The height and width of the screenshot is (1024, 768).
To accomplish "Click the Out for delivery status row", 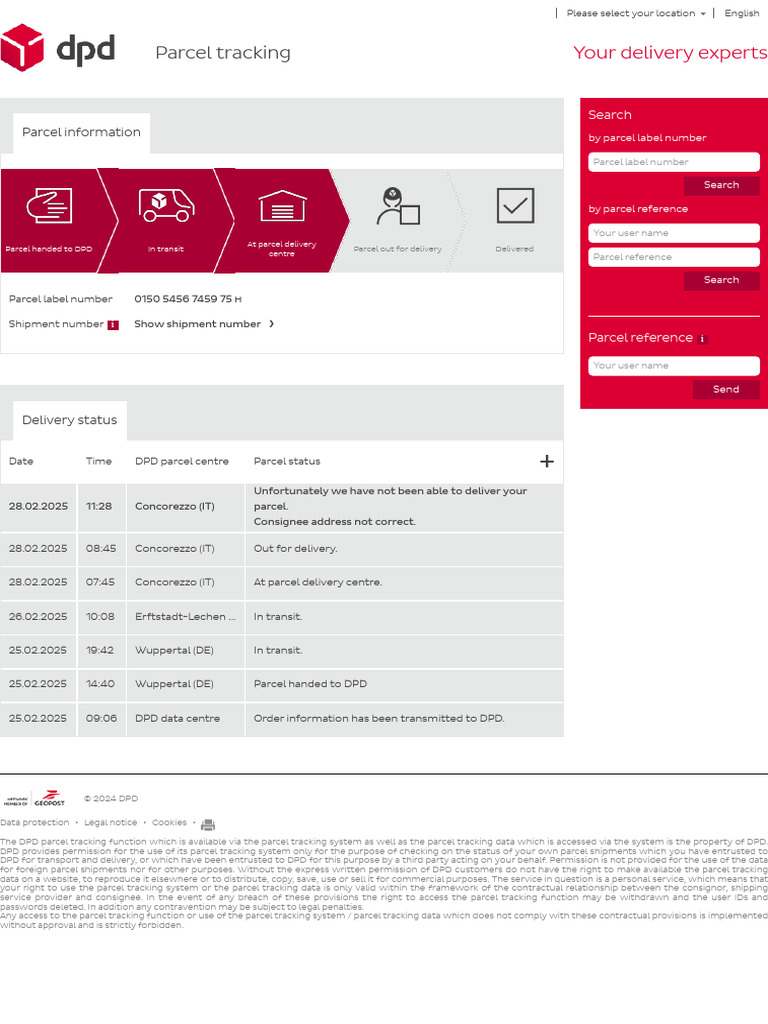I will coord(282,549).
